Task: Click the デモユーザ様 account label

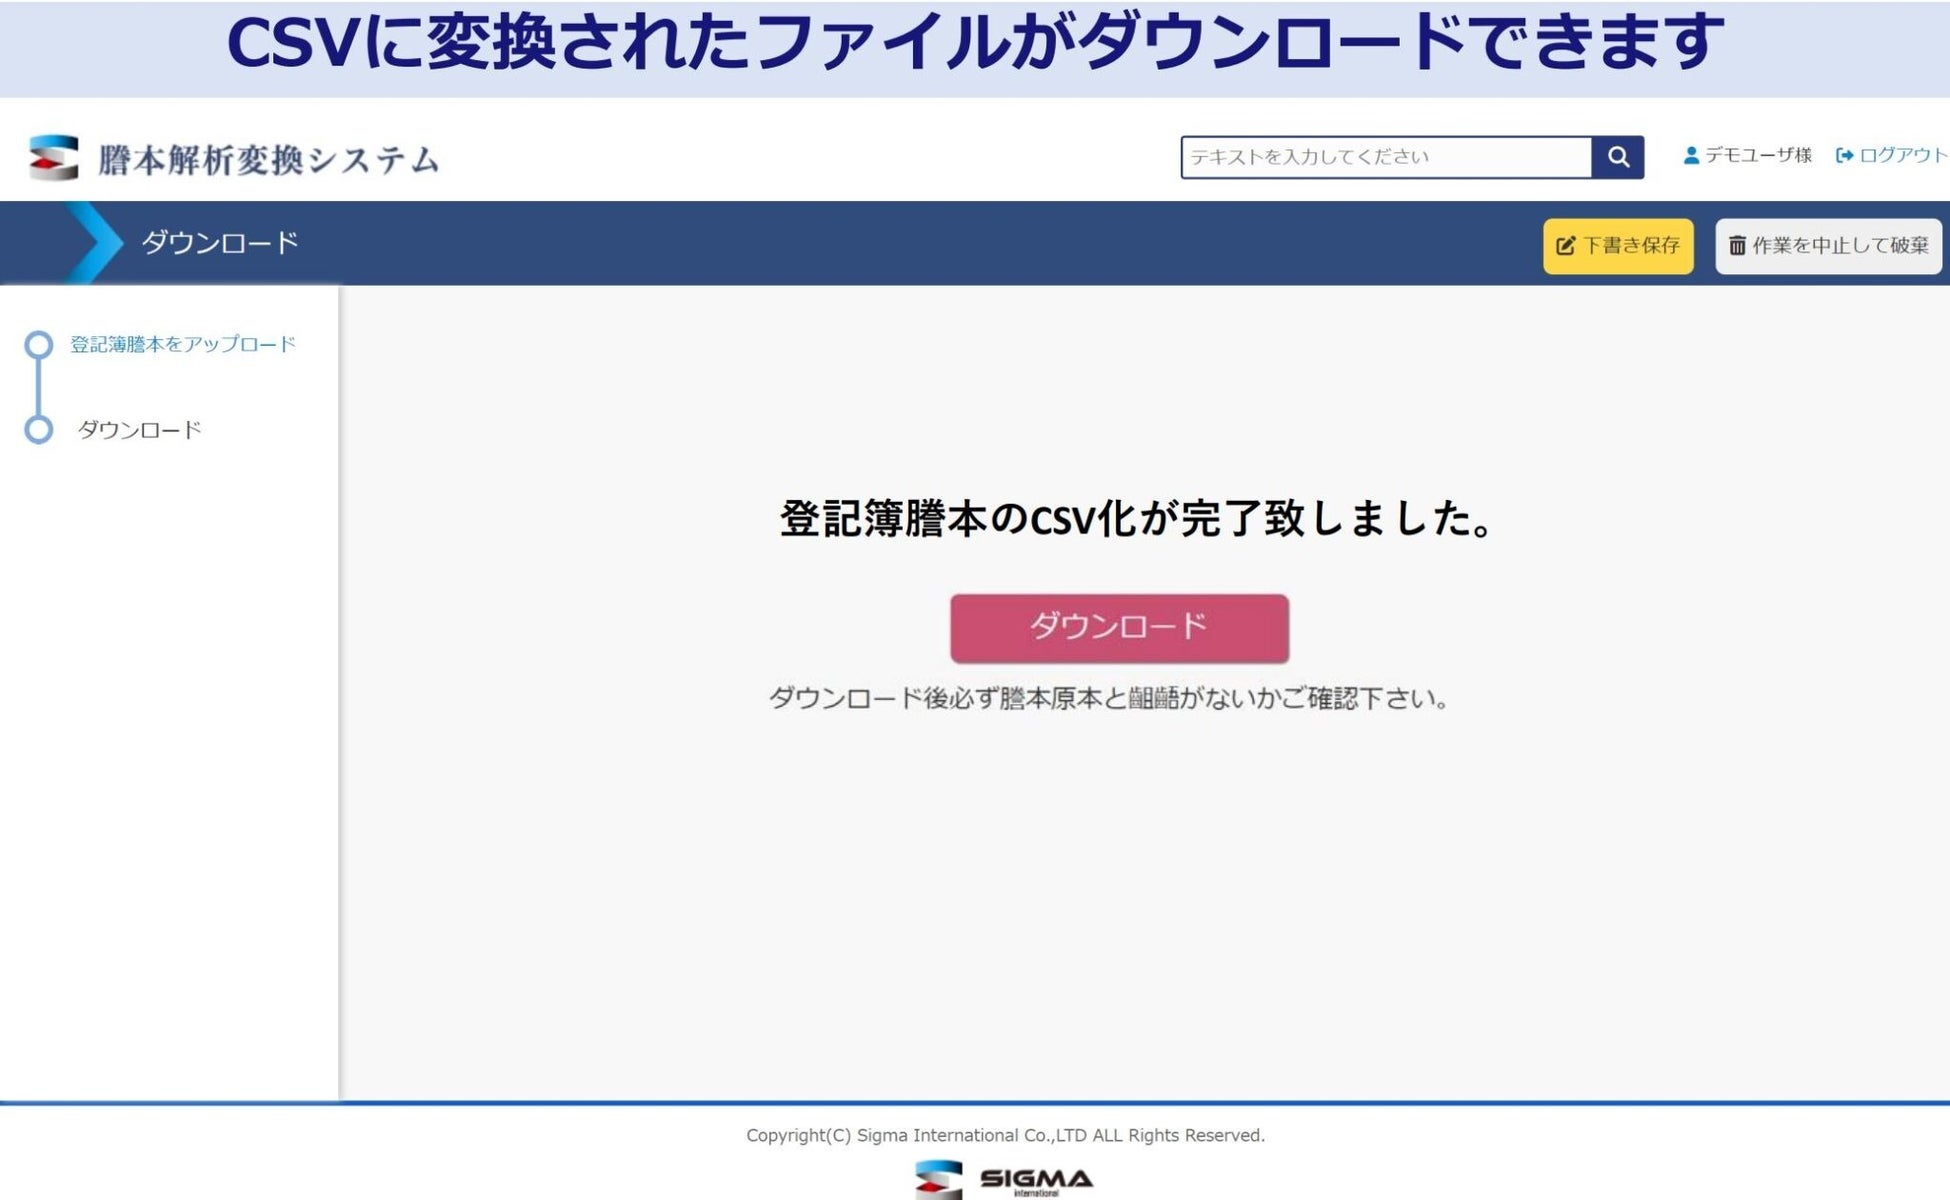Action: pos(1758,156)
